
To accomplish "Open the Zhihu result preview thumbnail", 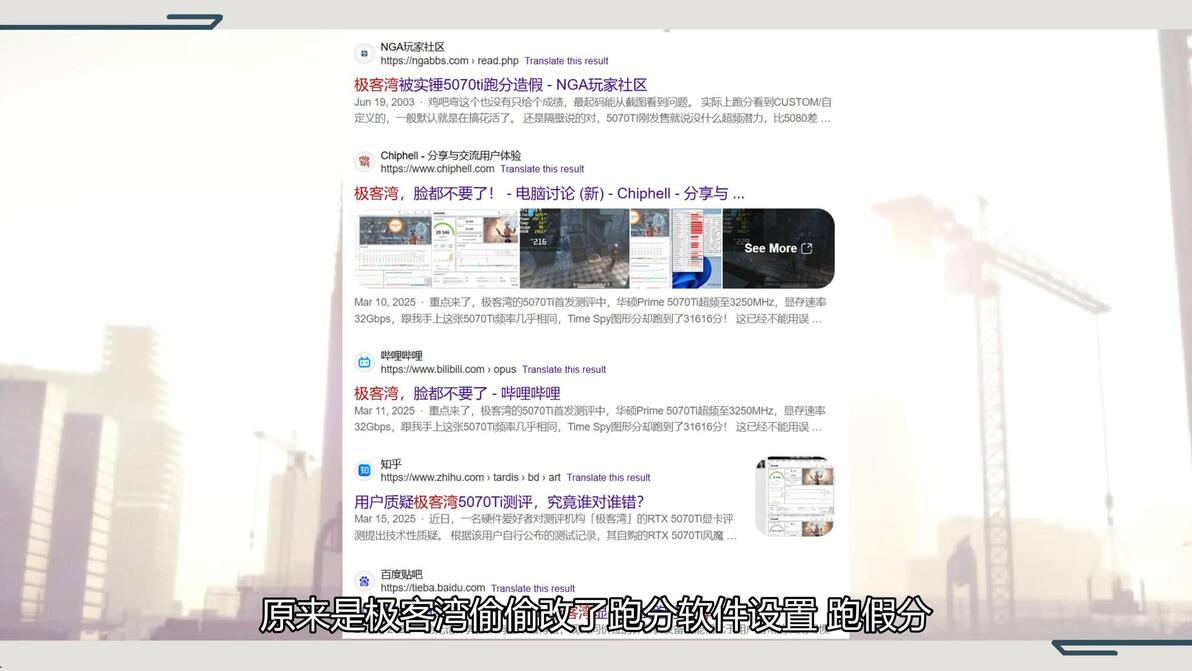I will point(794,496).
